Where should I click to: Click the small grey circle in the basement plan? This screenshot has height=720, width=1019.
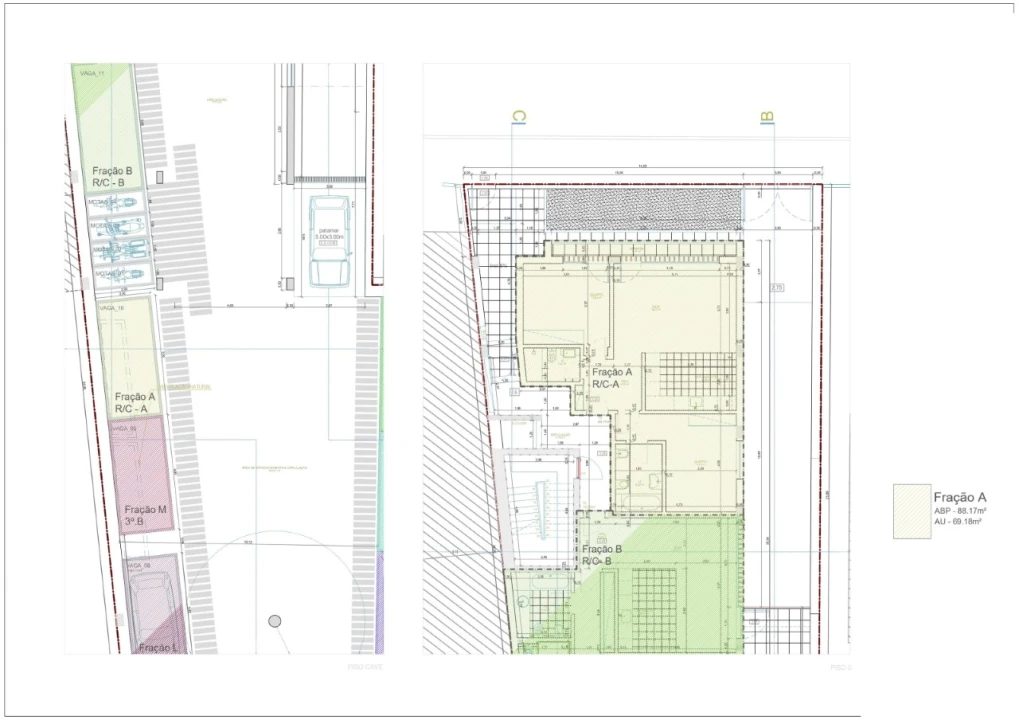(275, 621)
